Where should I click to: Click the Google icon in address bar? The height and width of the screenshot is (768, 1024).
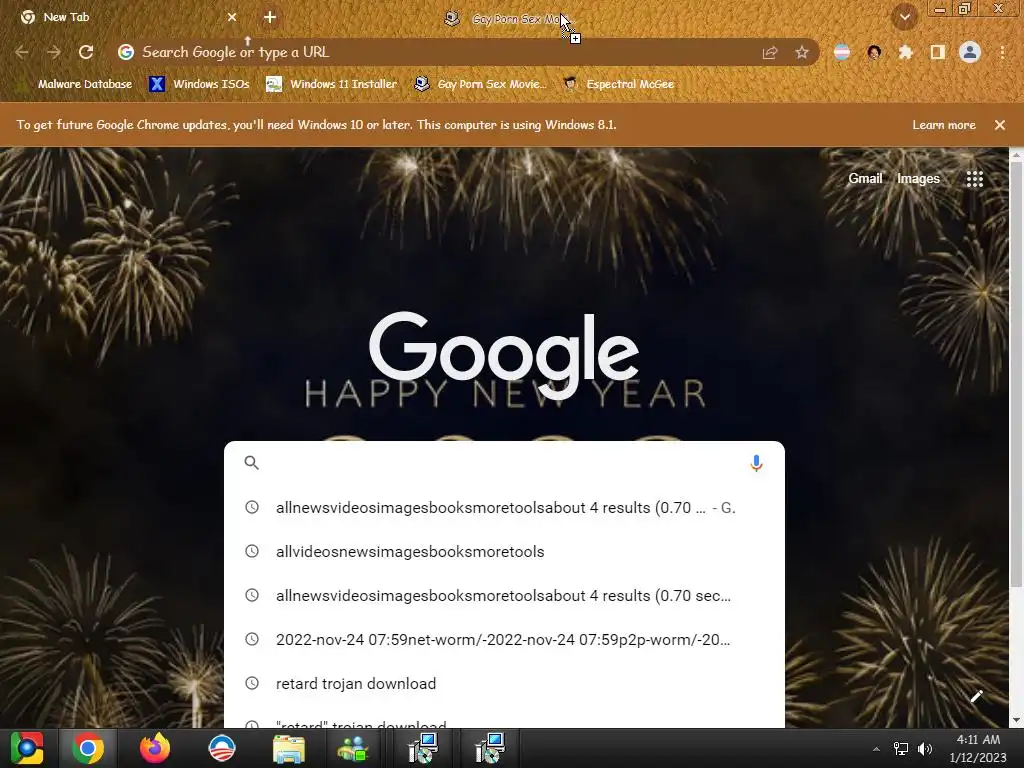[126, 52]
